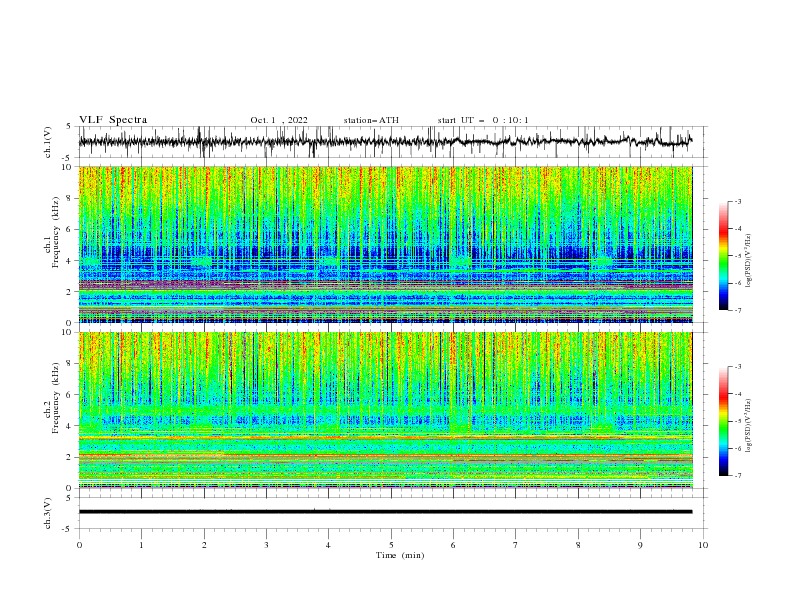Click the "VLF Spectra" plot title
Image resolution: width=792 pixels, height=612 pixels.
click(x=113, y=120)
